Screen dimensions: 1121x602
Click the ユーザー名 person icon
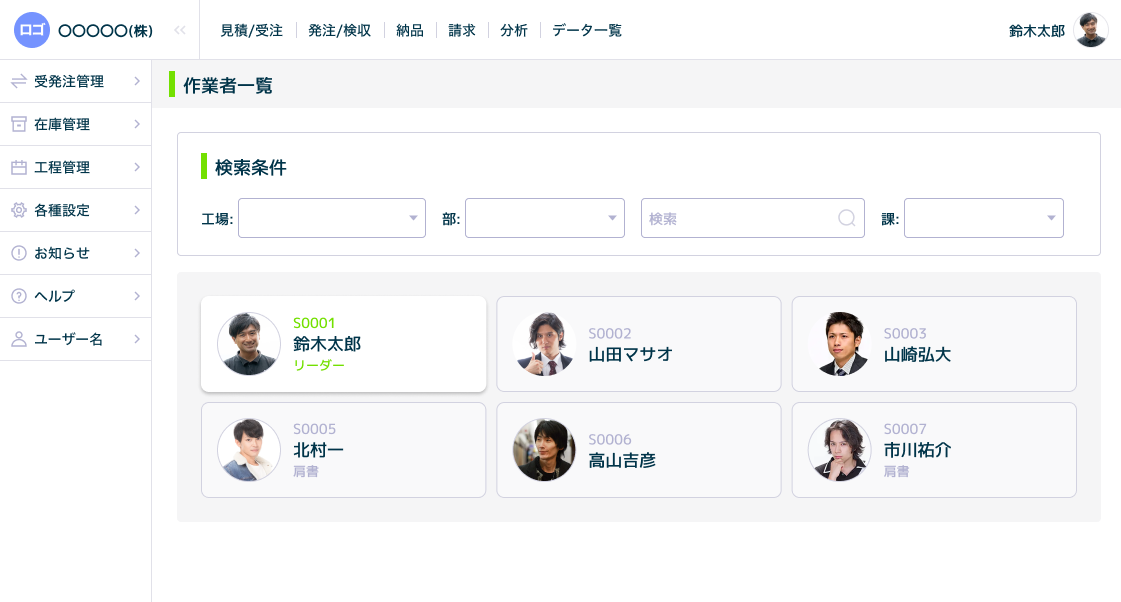click(x=18, y=339)
